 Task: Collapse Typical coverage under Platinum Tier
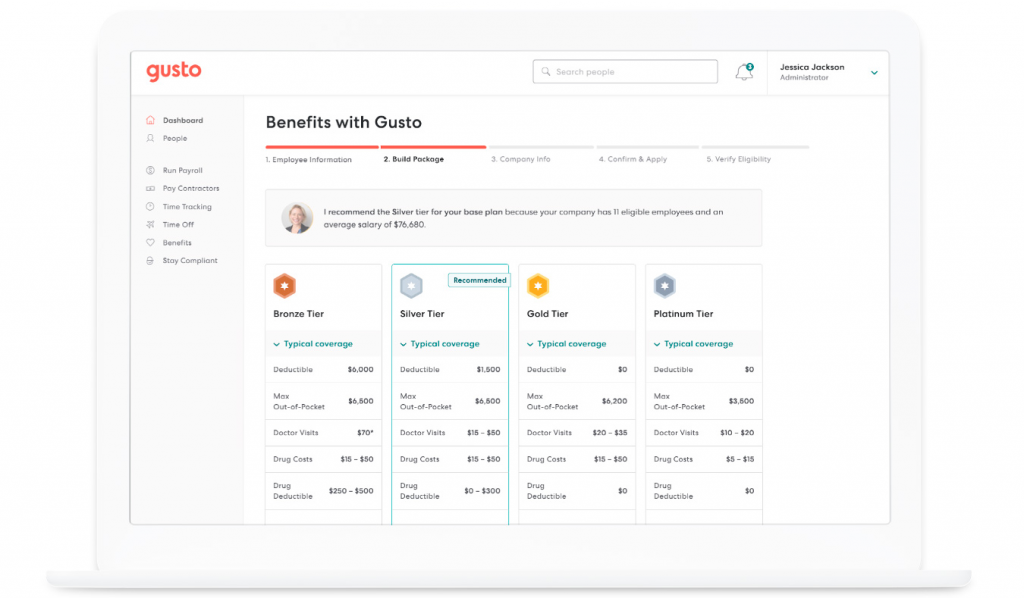point(693,344)
